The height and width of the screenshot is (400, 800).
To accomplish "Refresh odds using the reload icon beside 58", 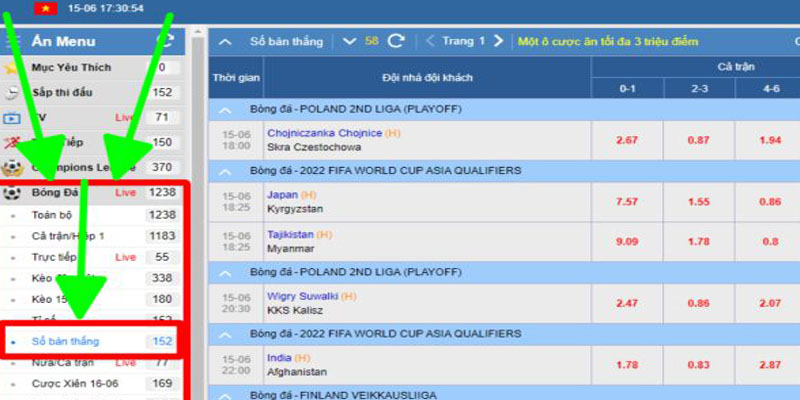I will 396,41.
